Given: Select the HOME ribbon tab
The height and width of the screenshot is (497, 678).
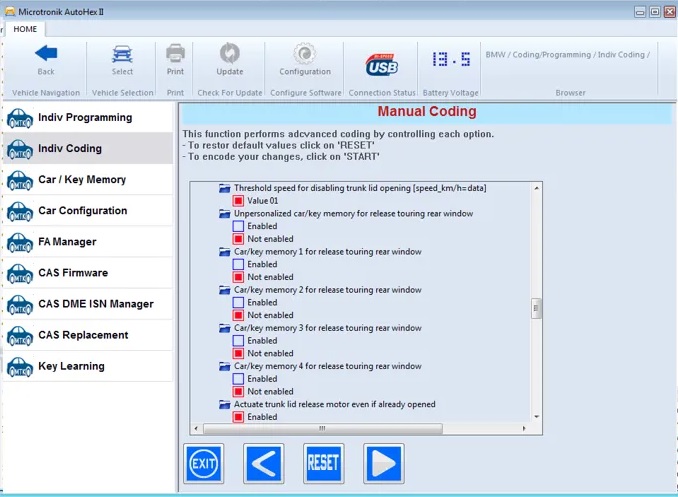Looking at the screenshot, I should 25,29.
